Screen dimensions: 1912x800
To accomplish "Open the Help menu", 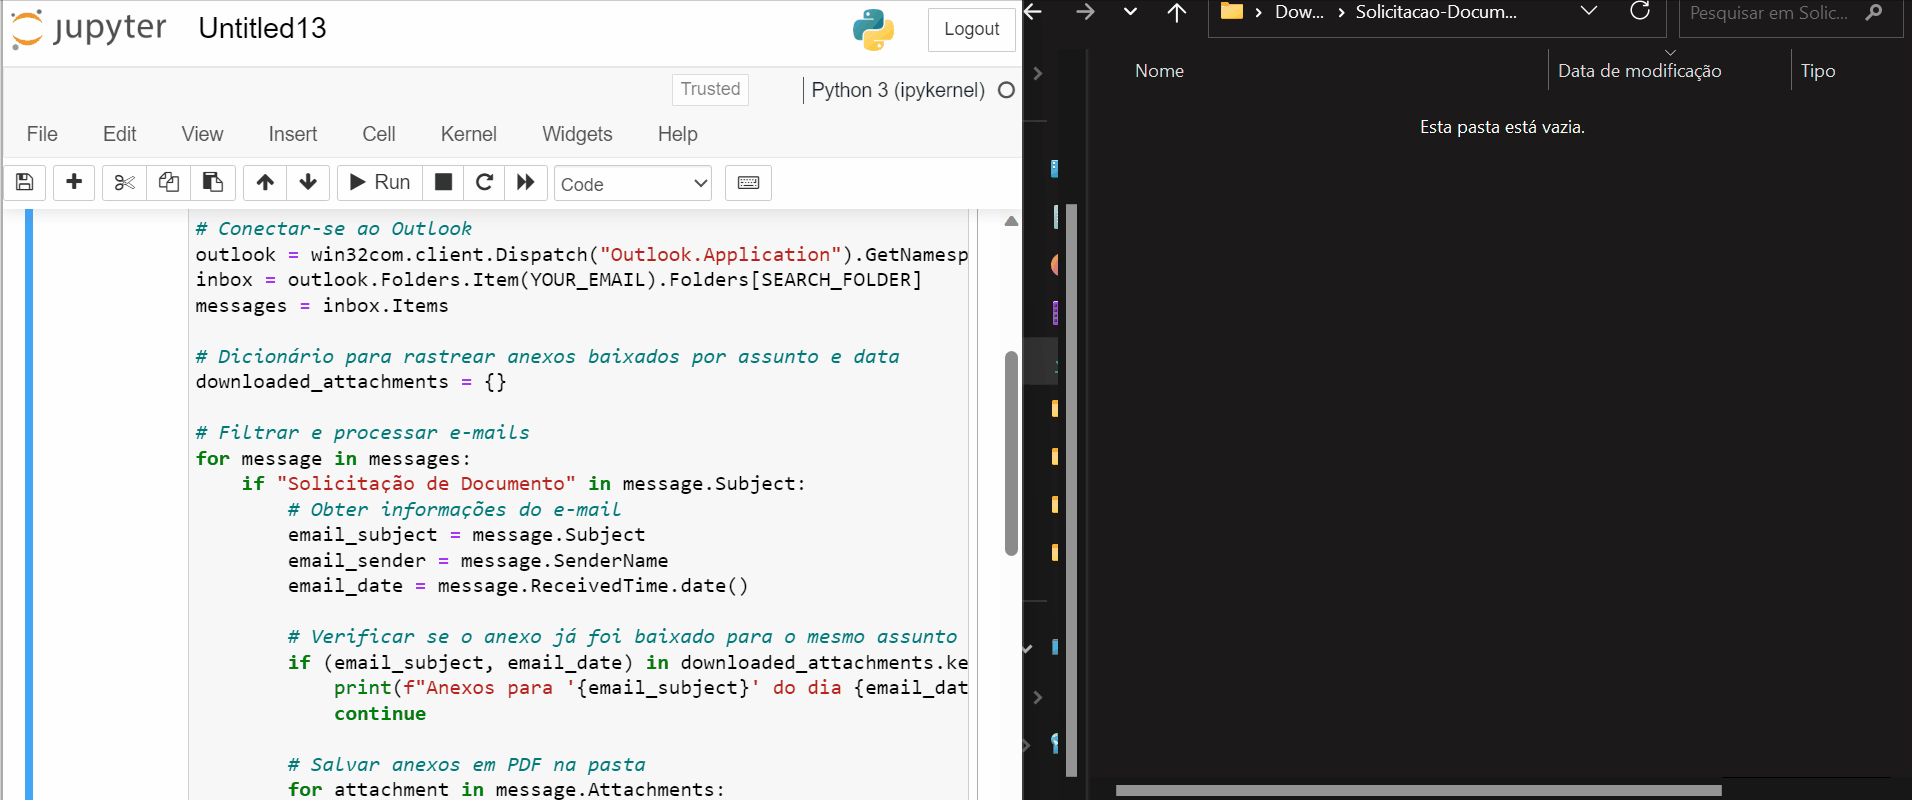I will point(677,134).
